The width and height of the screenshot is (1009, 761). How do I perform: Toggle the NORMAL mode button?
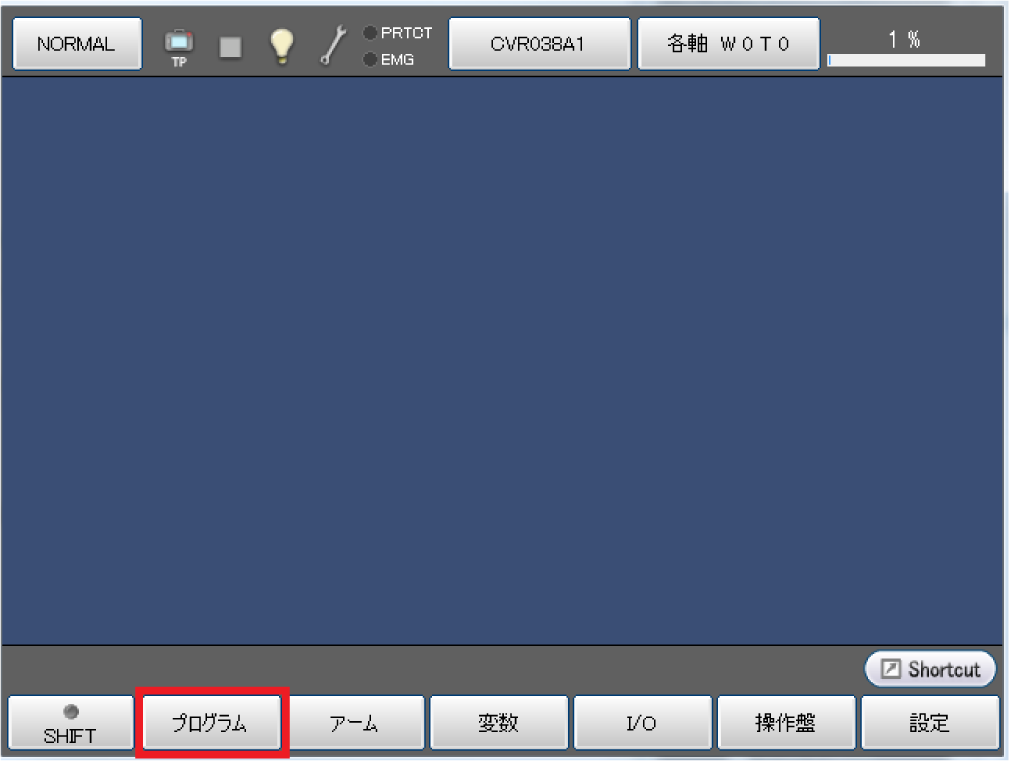tap(77, 43)
